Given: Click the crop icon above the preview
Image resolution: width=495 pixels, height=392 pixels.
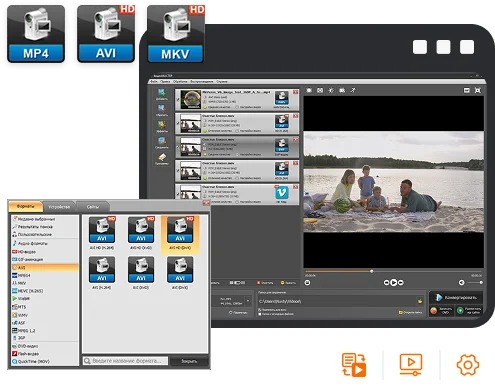Looking at the screenshot, I should pyautogui.click(x=320, y=90).
